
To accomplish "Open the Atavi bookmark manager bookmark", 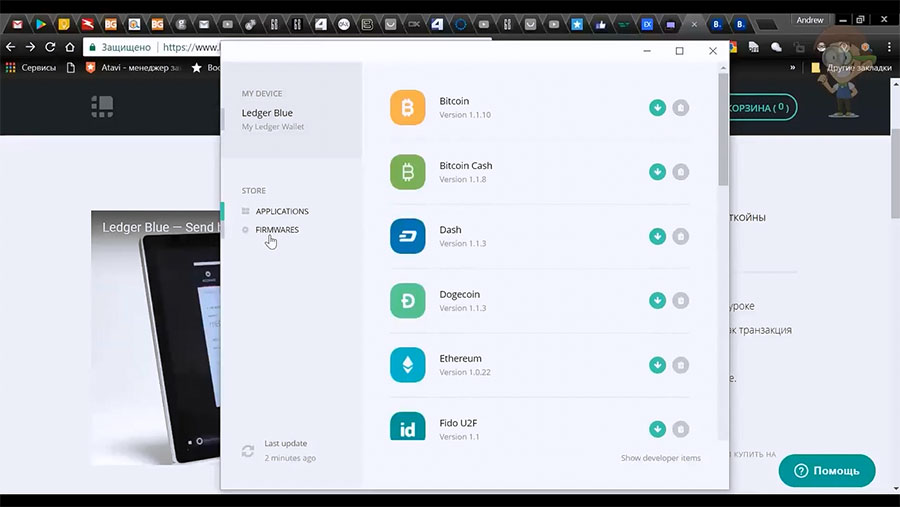I will pos(133,68).
